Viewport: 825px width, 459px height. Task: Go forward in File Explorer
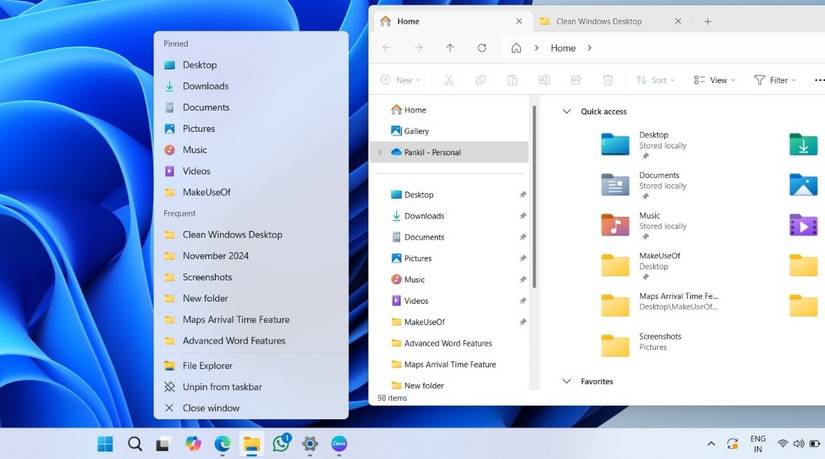[x=418, y=48]
